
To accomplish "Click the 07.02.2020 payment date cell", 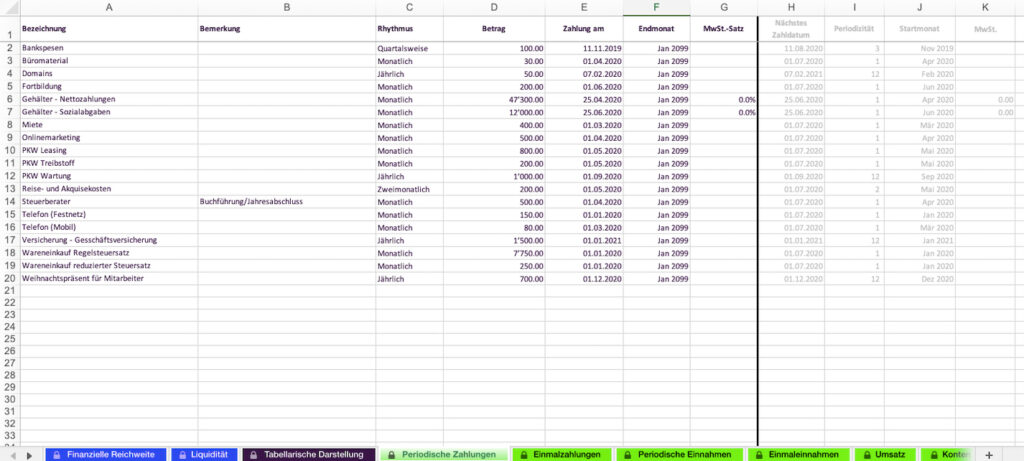I will pyautogui.click(x=584, y=74).
